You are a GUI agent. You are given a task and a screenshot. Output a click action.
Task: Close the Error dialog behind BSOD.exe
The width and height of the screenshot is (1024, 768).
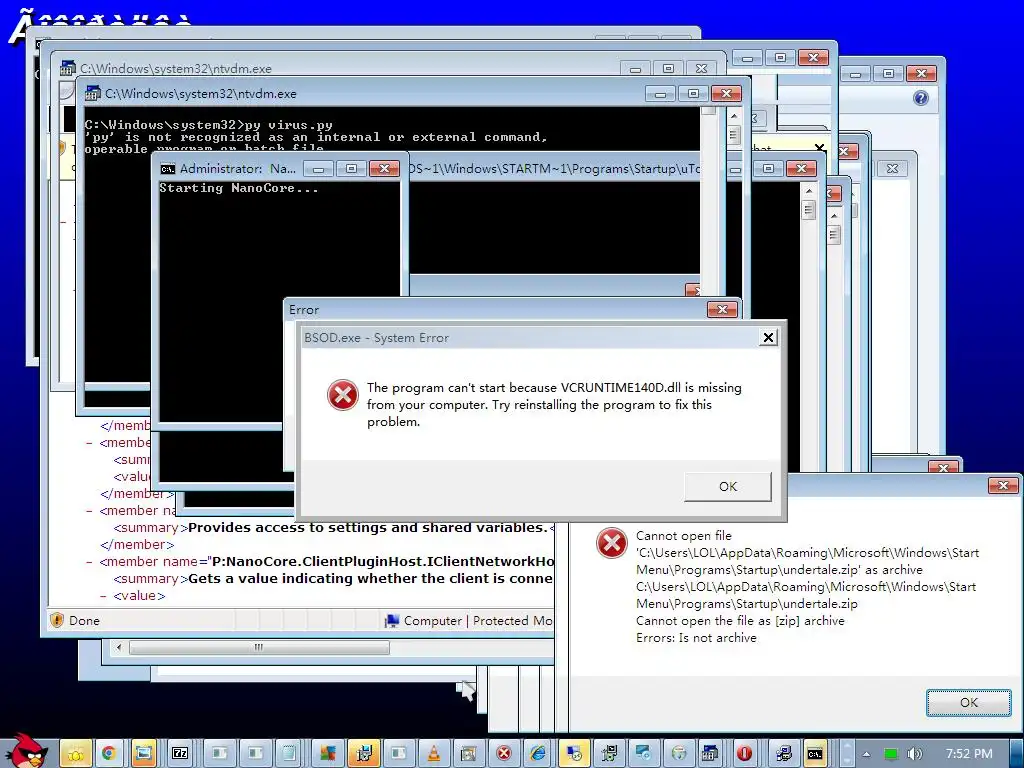point(722,310)
